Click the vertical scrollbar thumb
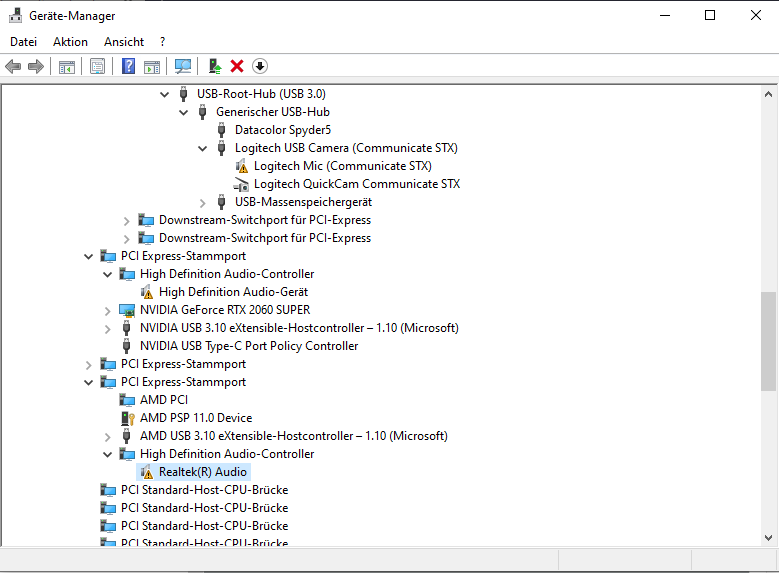 coord(768,341)
